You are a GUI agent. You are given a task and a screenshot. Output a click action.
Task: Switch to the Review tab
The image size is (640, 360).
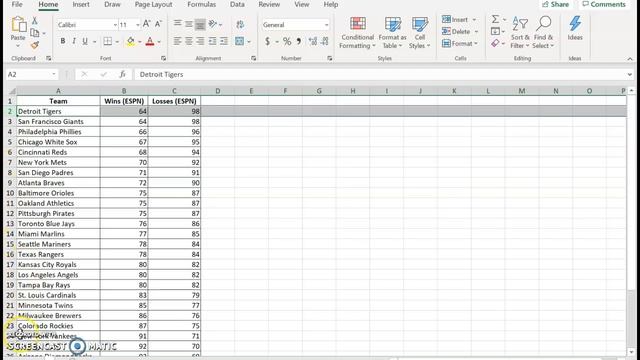[x=269, y=4]
